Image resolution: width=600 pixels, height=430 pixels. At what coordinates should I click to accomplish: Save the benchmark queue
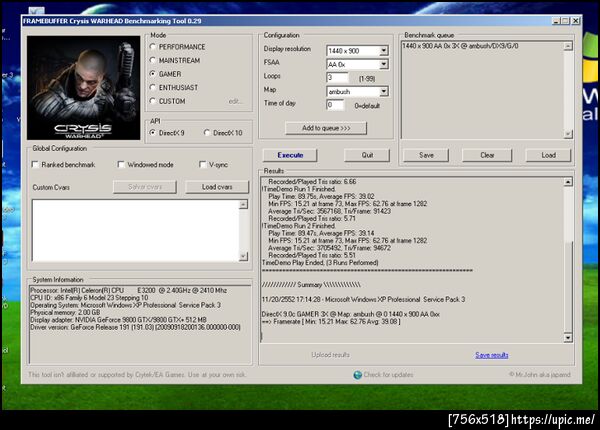tap(426, 155)
